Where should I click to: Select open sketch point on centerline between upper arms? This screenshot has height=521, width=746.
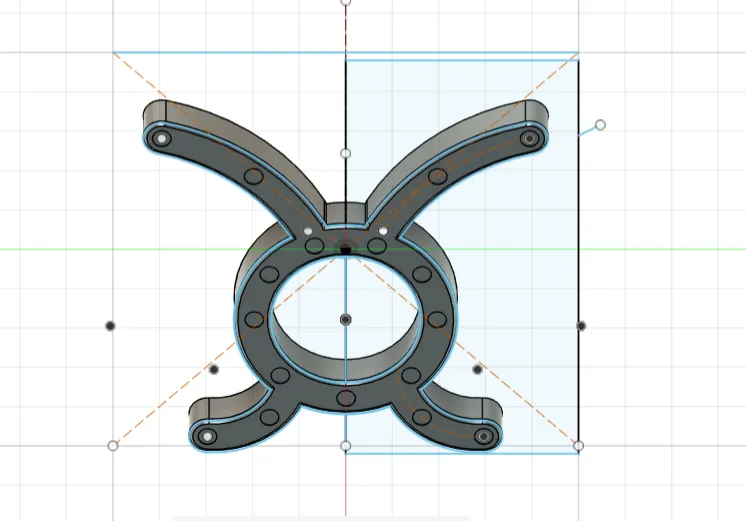[346, 153]
